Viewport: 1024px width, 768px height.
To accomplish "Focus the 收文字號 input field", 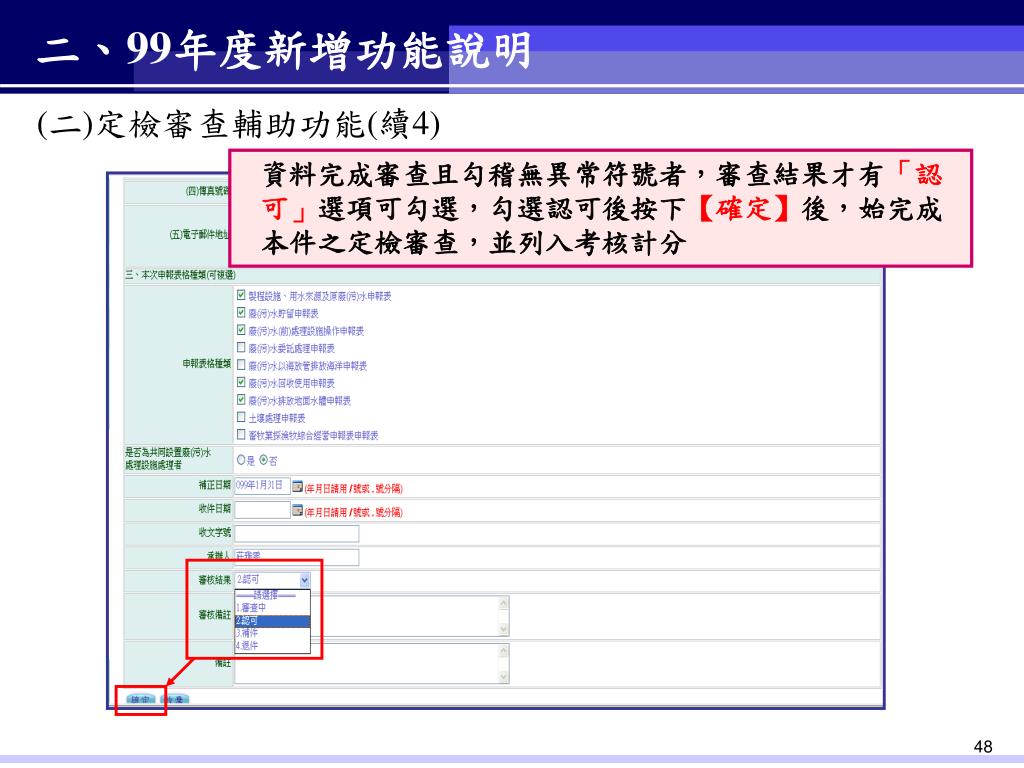I will (x=296, y=534).
